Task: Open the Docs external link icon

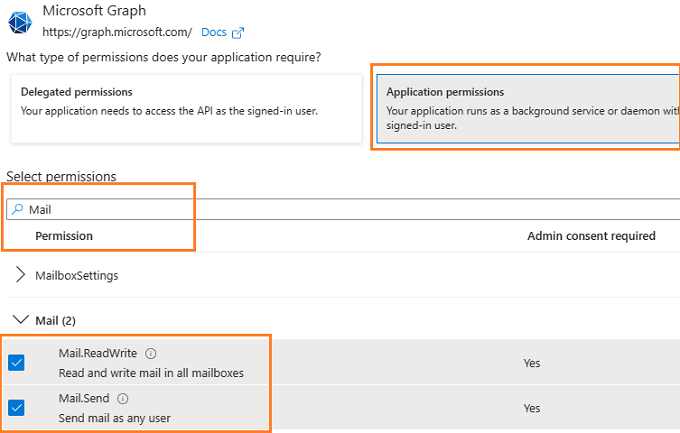Action: (x=238, y=33)
